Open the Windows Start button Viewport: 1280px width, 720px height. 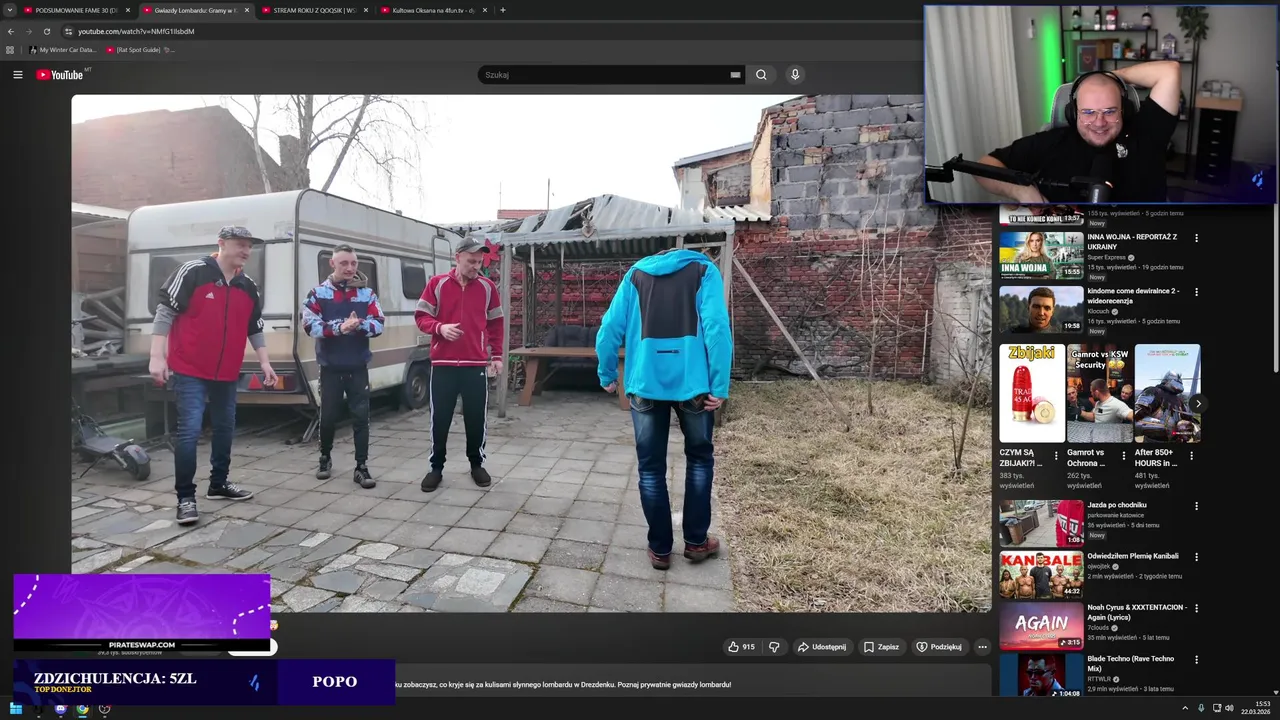pyautogui.click(x=16, y=709)
